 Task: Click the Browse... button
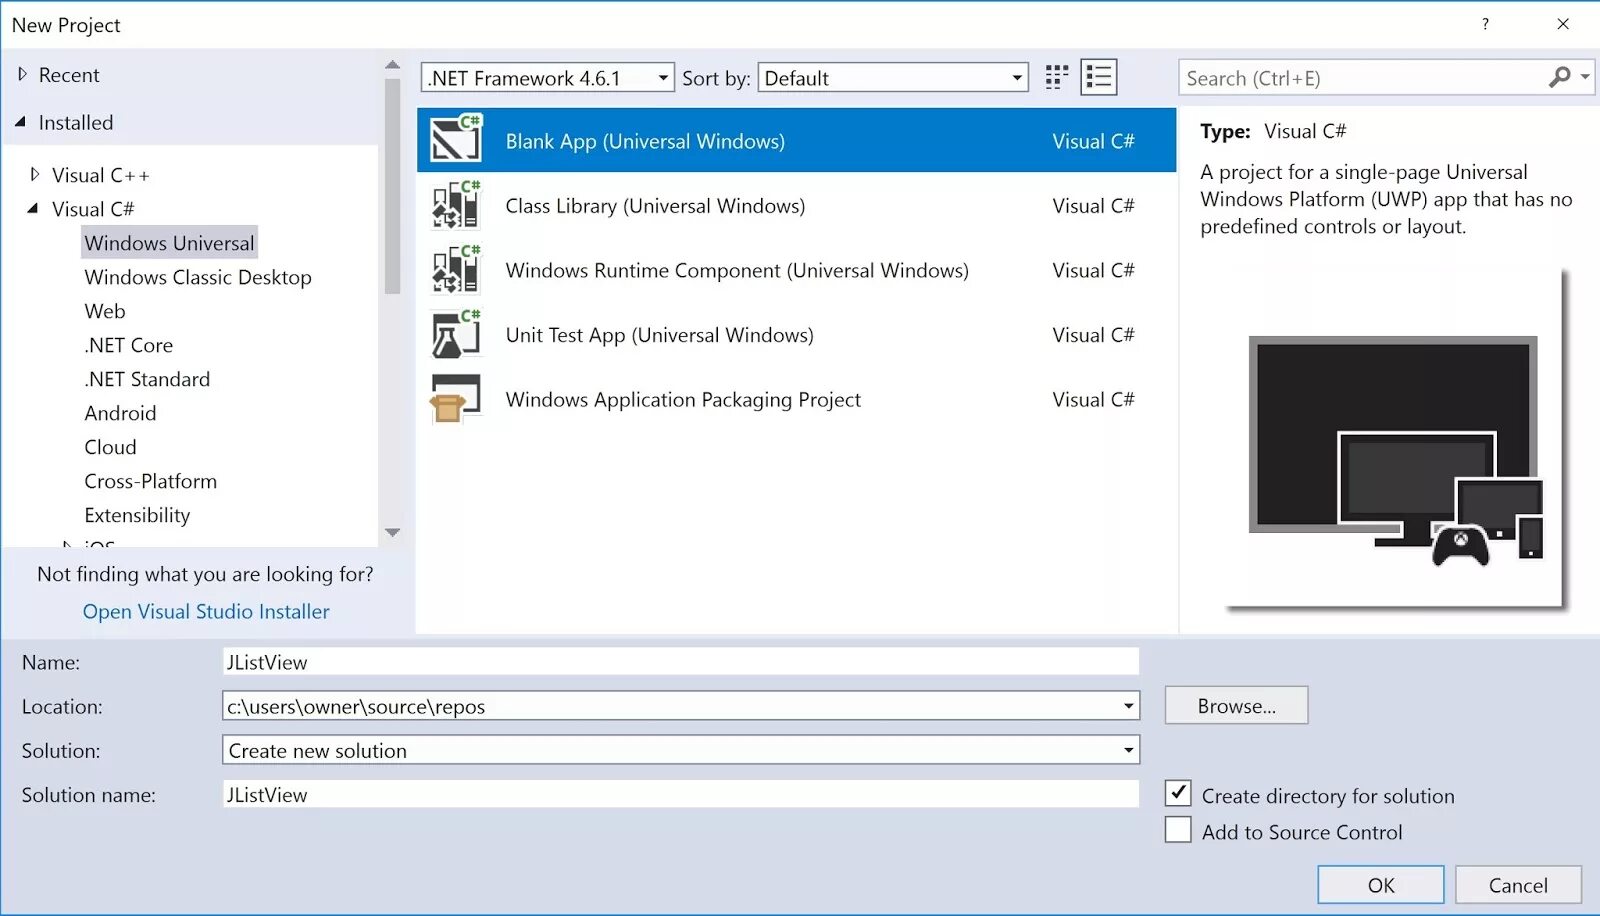1236,705
